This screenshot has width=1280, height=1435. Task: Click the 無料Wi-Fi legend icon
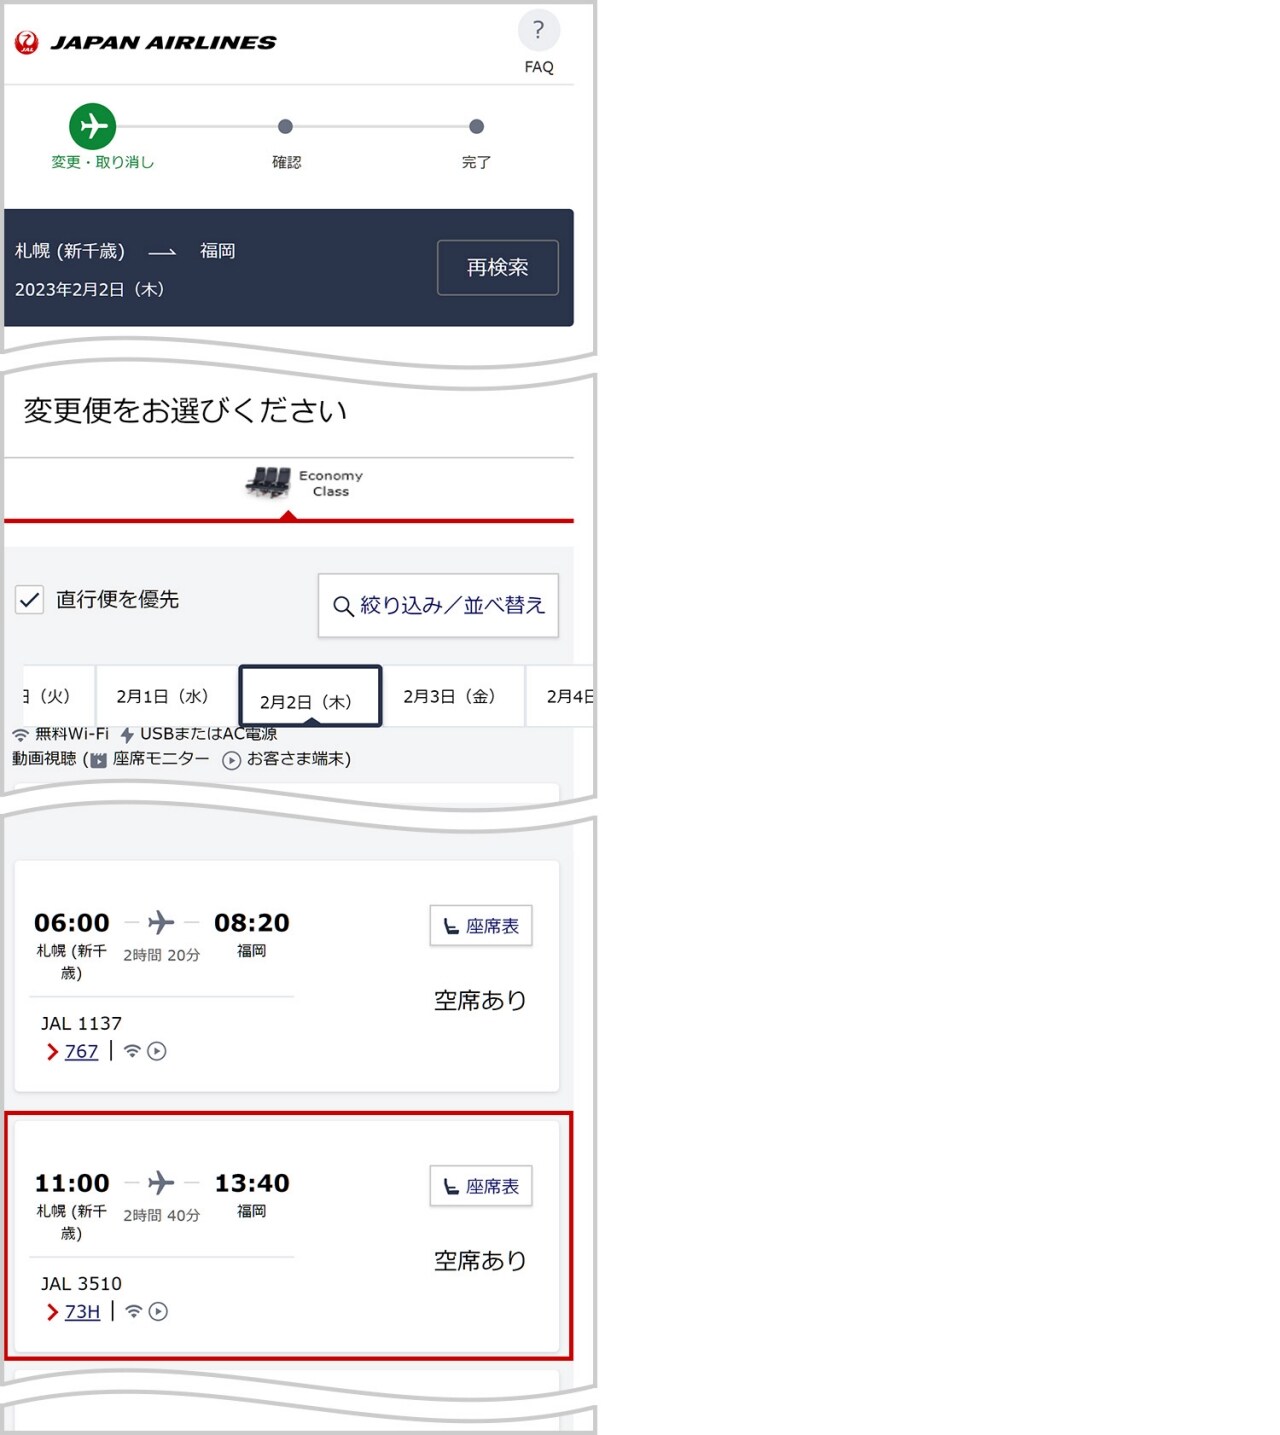[20, 735]
